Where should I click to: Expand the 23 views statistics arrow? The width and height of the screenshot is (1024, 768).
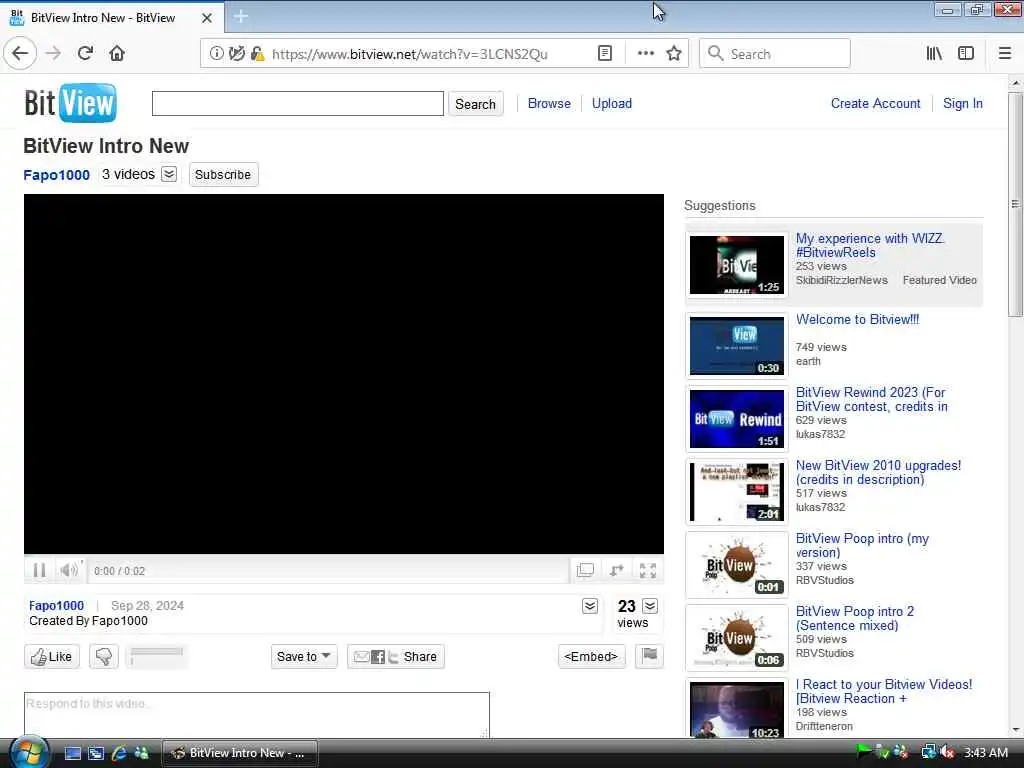pyautogui.click(x=650, y=606)
